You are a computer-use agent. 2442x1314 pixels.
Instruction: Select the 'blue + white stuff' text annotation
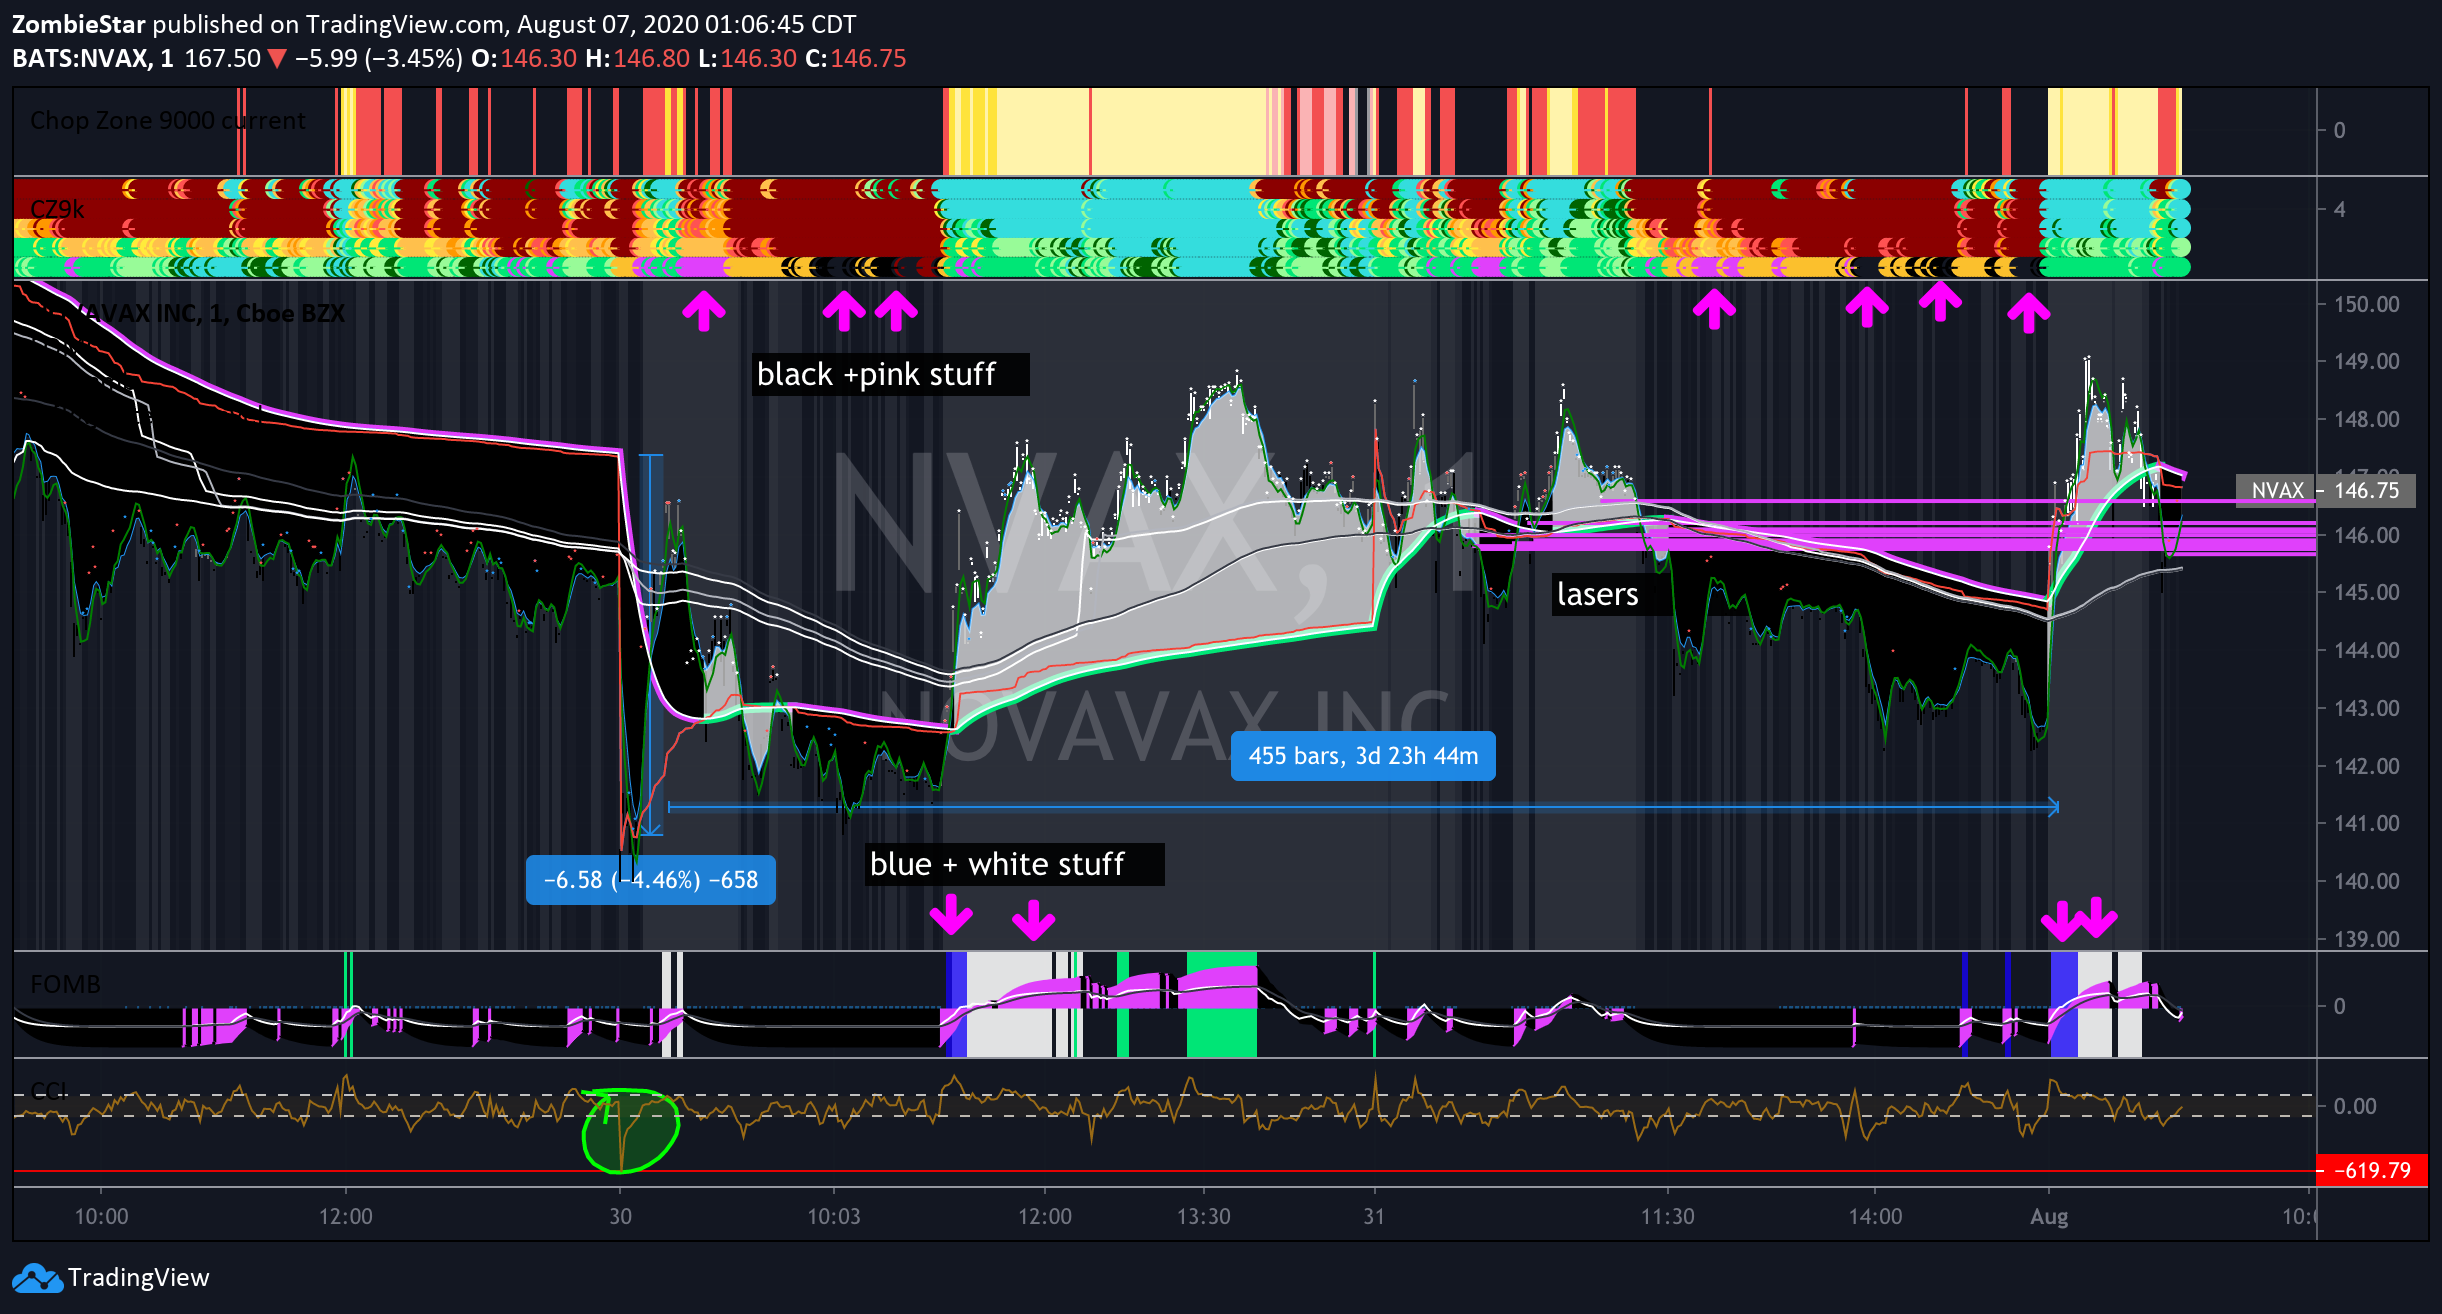(x=1014, y=864)
